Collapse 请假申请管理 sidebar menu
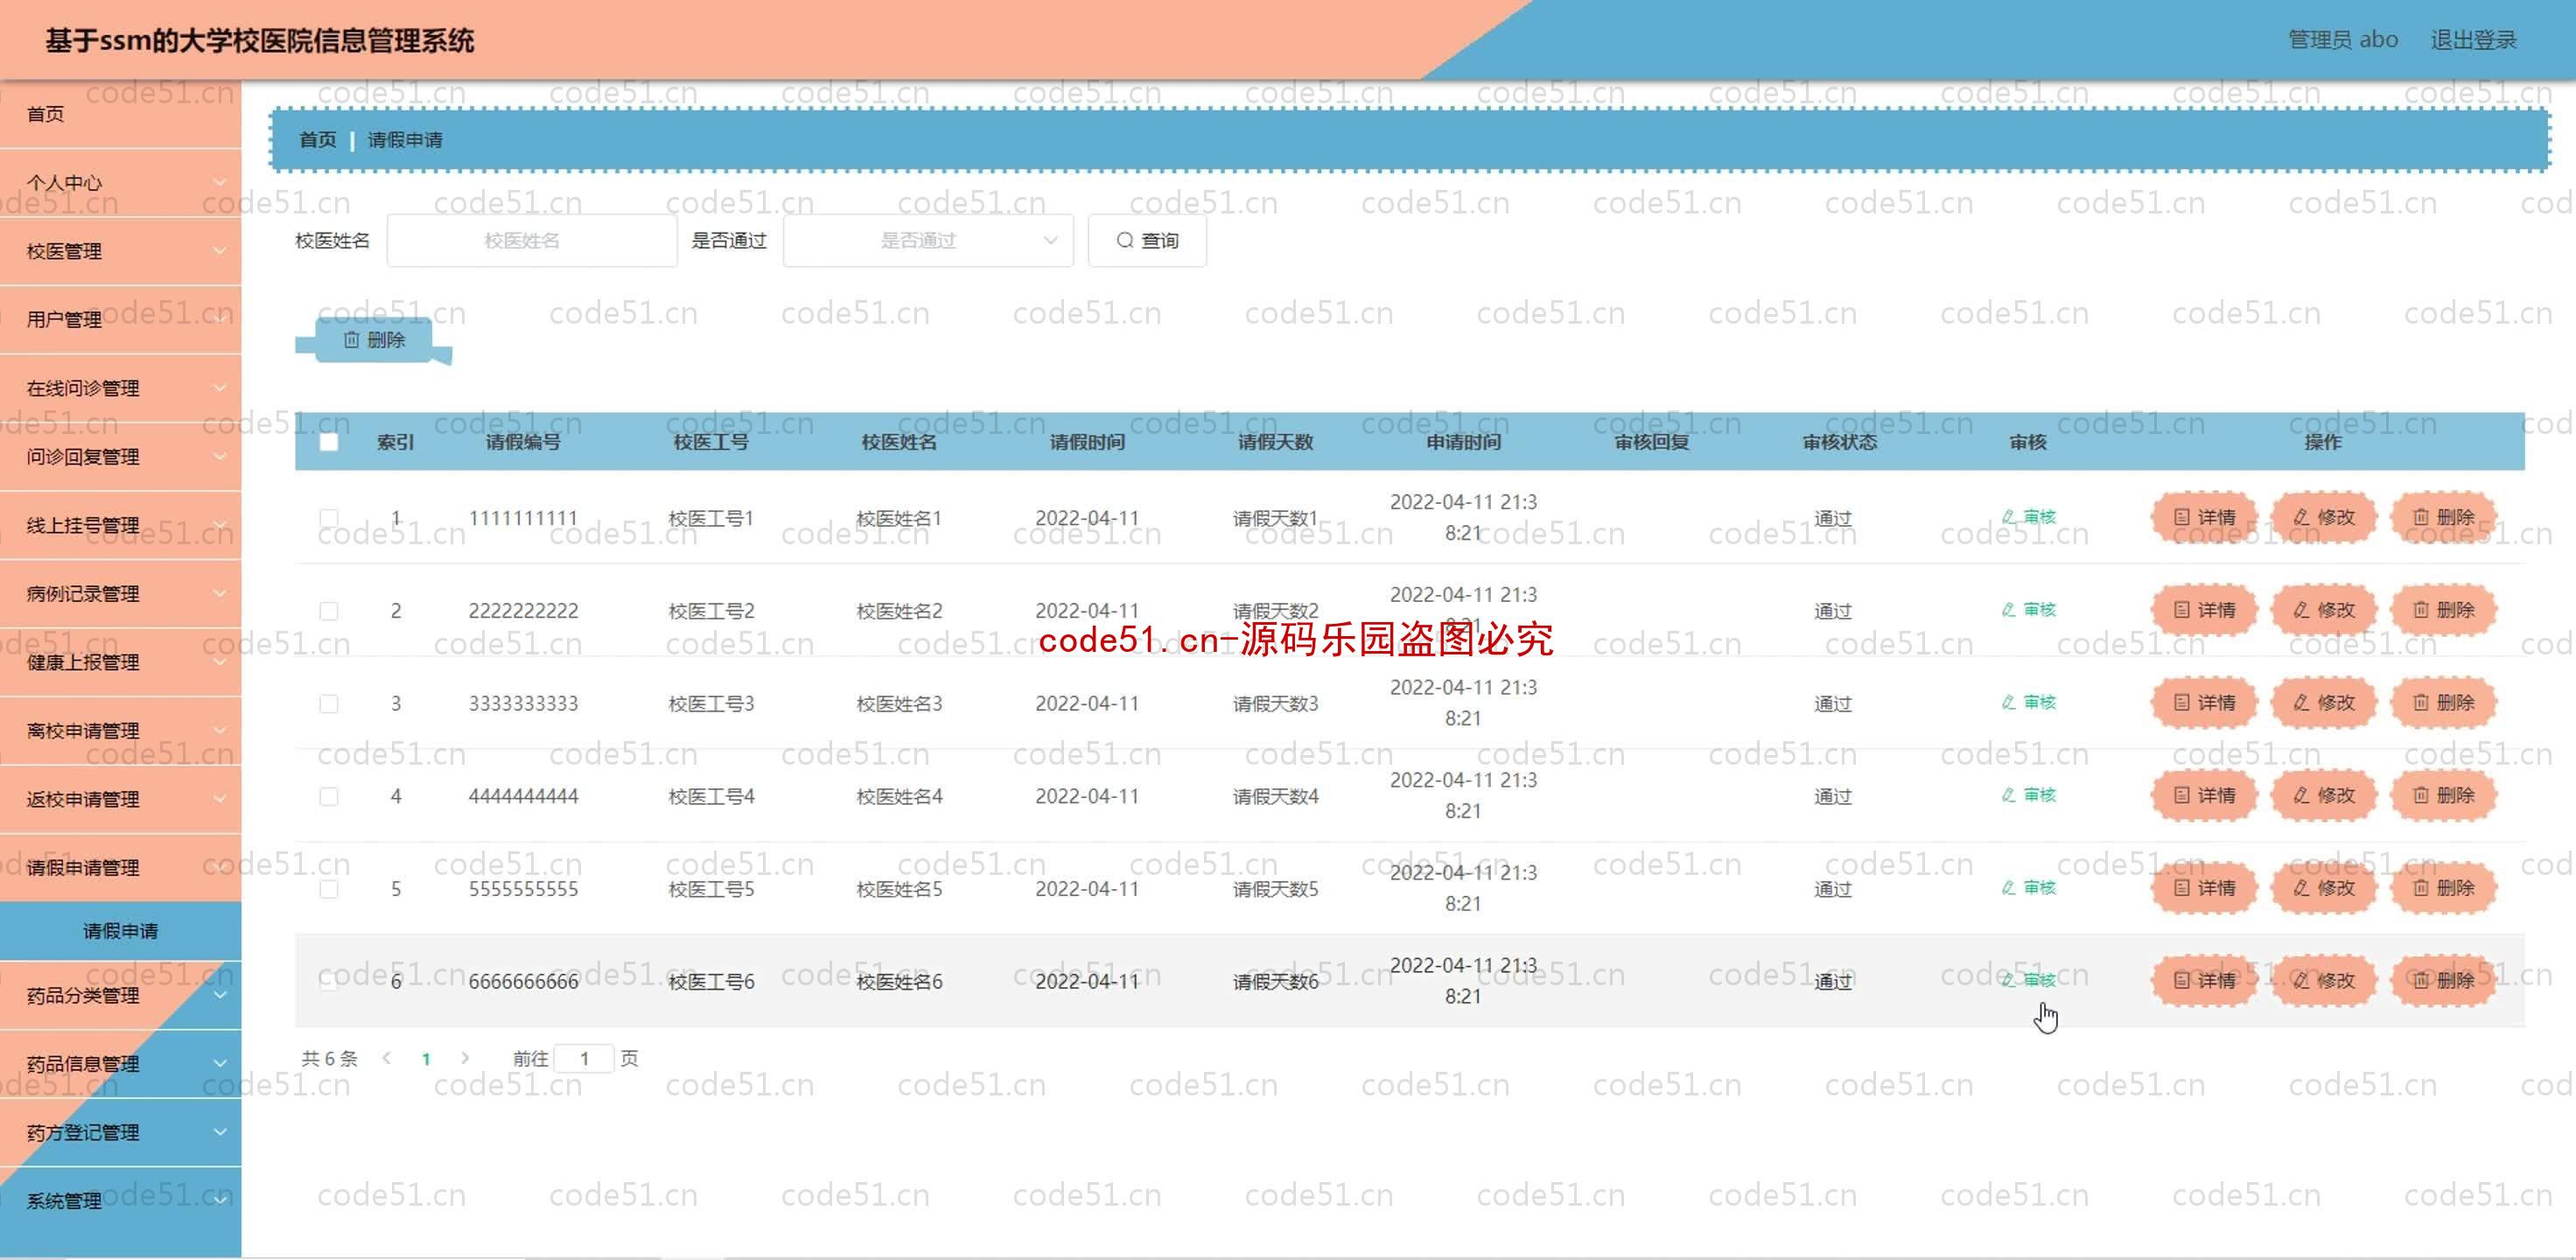This screenshot has height=1260, width=2576. pos(120,868)
